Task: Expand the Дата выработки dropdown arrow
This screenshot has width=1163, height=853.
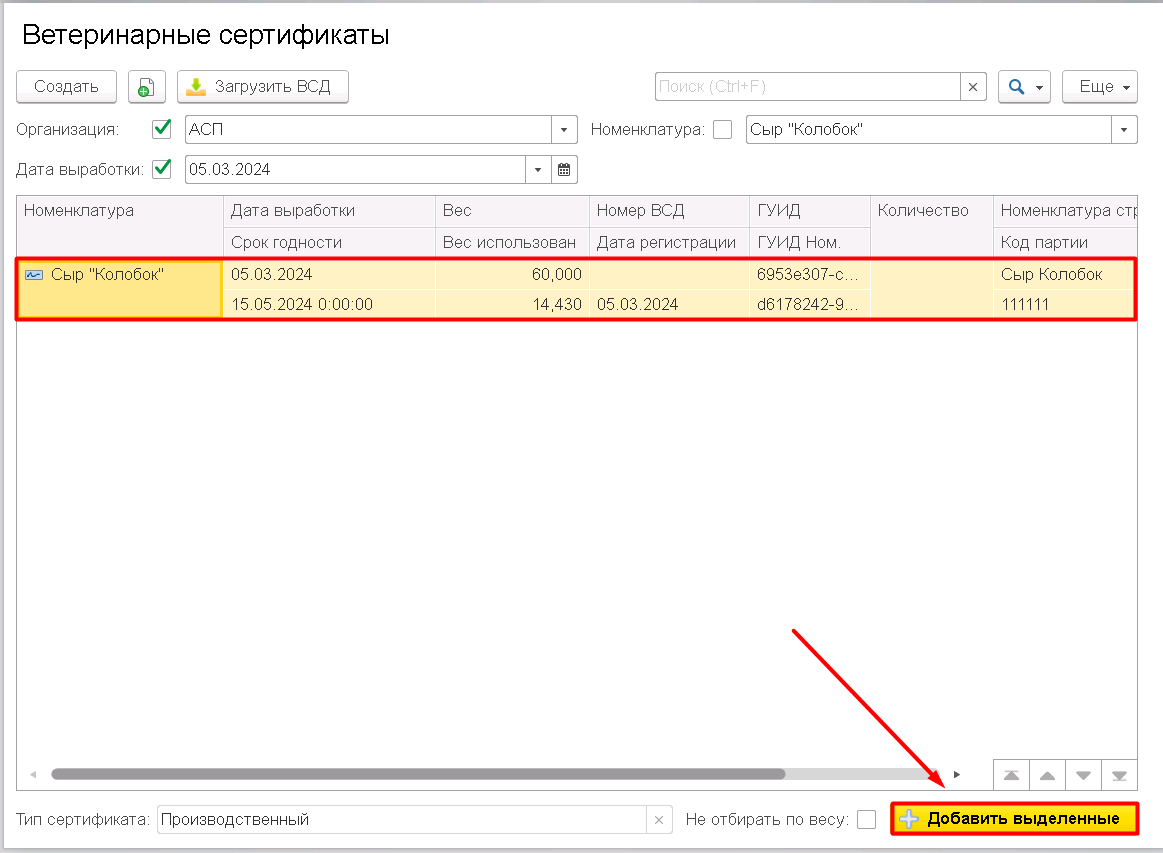Action: [x=538, y=169]
